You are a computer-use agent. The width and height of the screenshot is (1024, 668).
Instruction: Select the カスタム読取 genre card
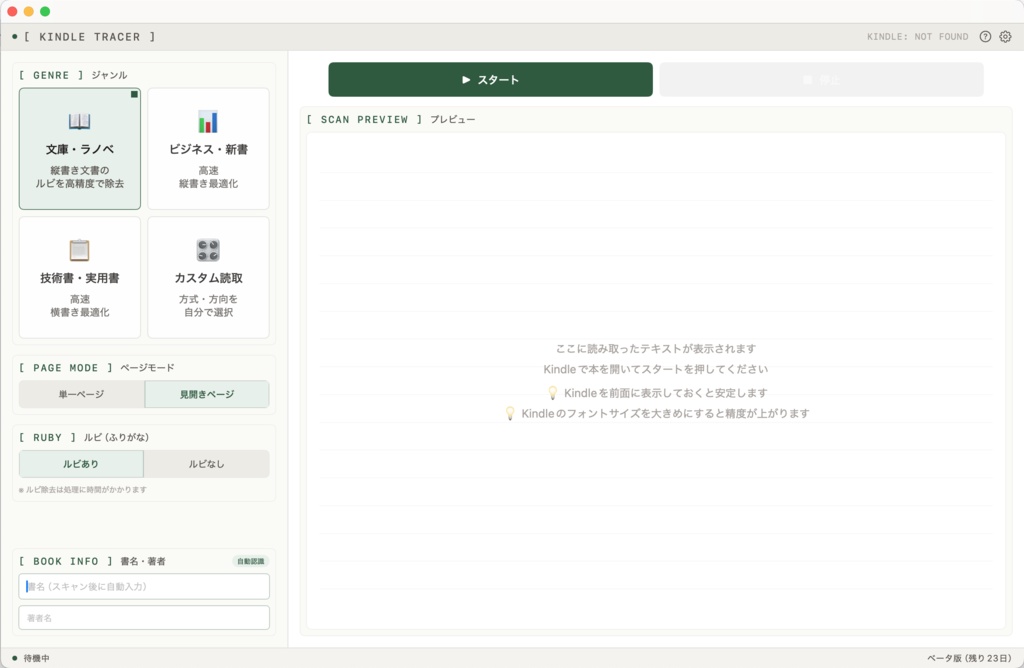[x=208, y=278]
